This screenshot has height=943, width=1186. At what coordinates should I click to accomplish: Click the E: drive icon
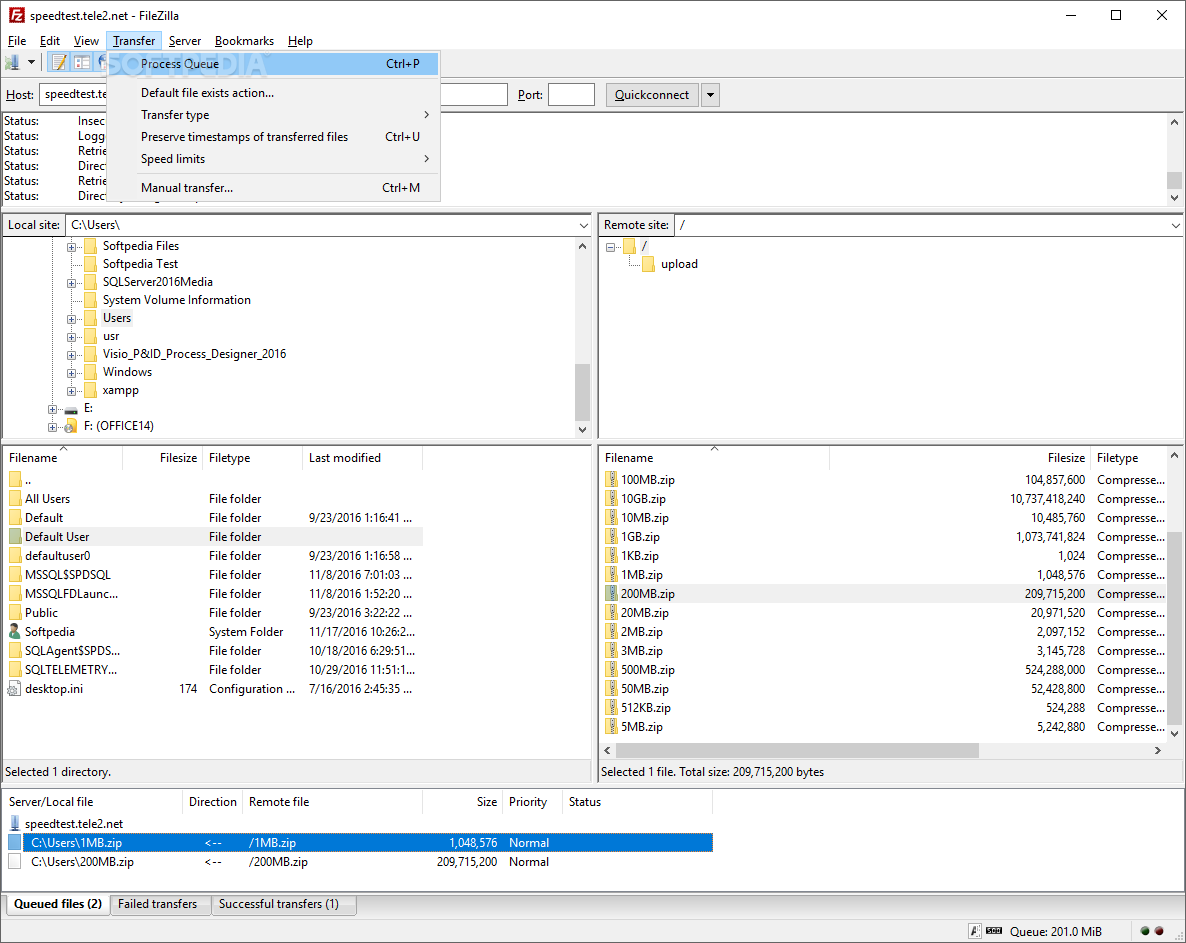[71, 408]
